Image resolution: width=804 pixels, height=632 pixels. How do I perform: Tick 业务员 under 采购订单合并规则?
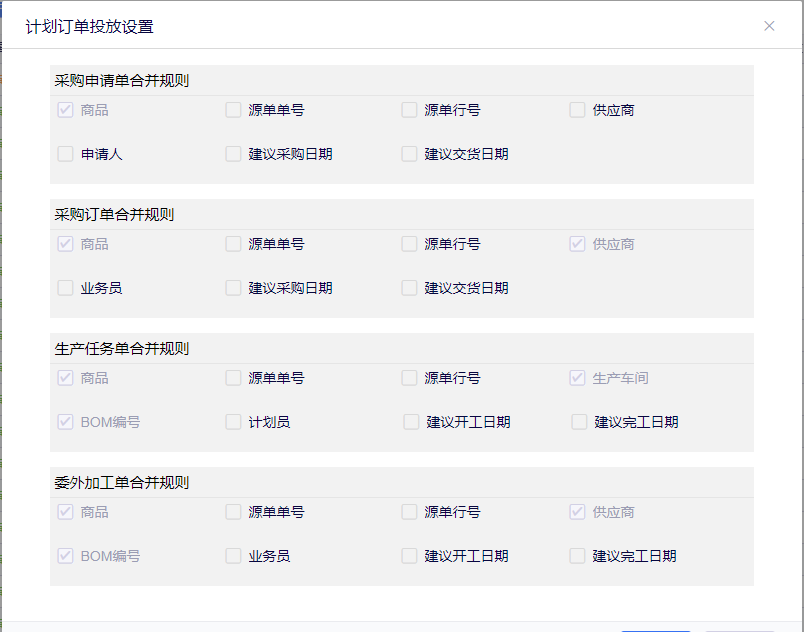(65, 288)
